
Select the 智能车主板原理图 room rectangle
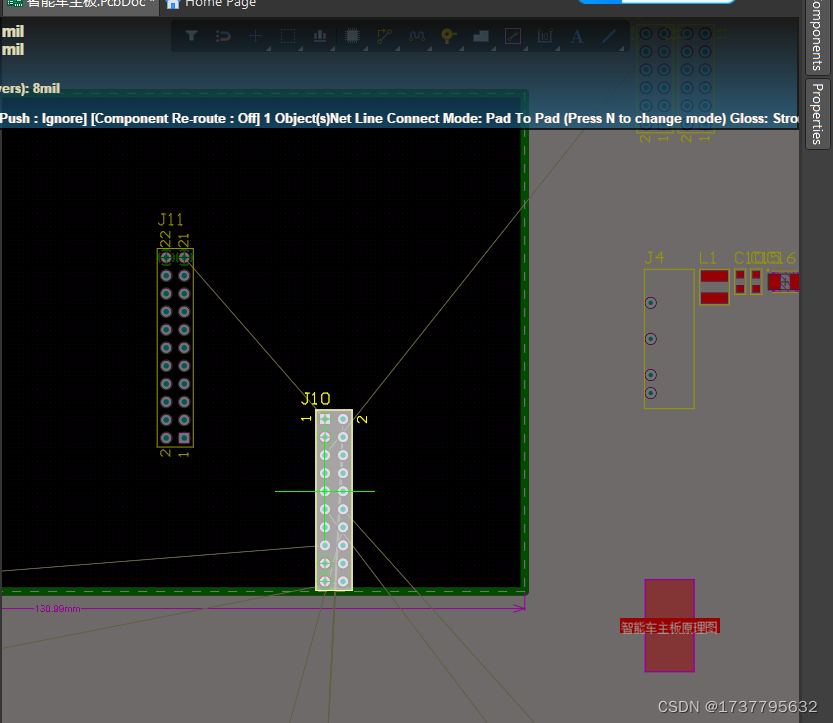point(669,625)
